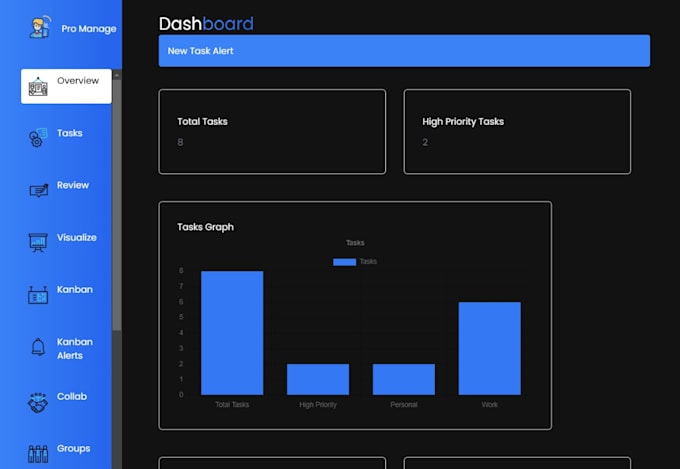Image resolution: width=680 pixels, height=469 pixels.
Task: Open the Overview menu item
Action: coord(66,86)
